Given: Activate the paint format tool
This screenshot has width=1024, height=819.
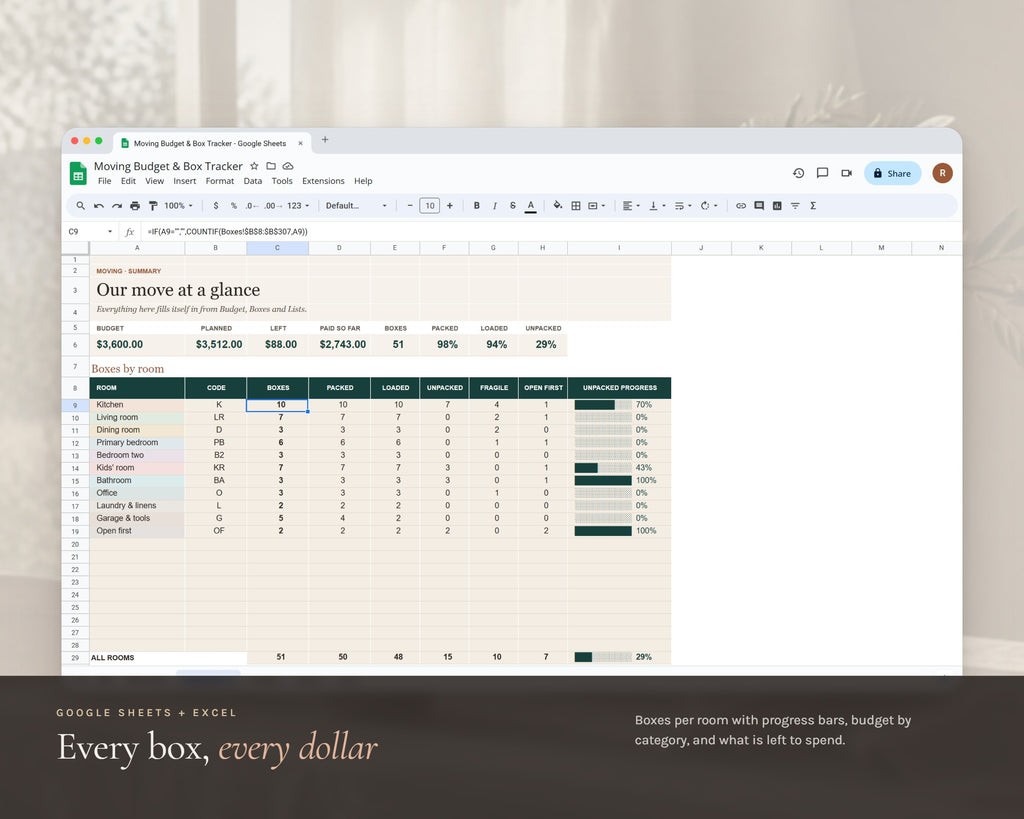Looking at the screenshot, I should tap(153, 206).
